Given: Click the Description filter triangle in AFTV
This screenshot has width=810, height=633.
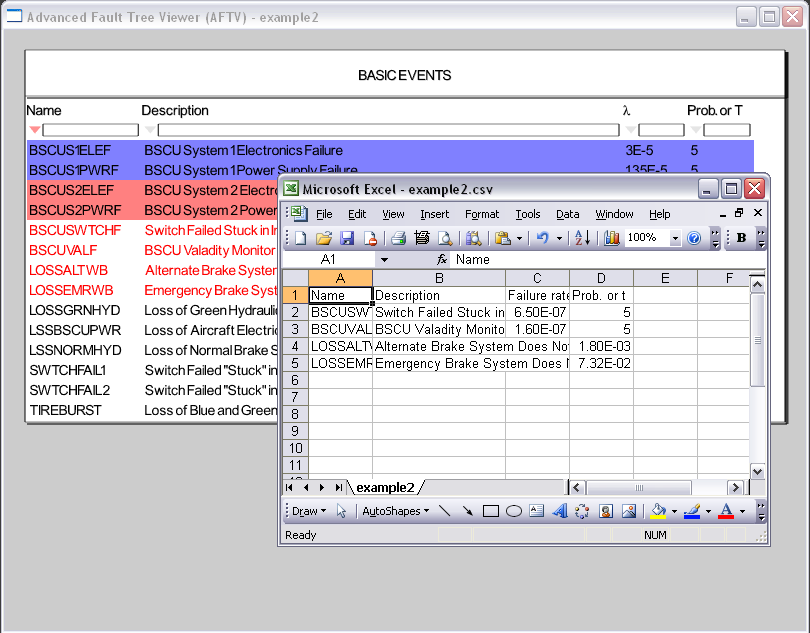Looking at the screenshot, I should [x=150, y=130].
